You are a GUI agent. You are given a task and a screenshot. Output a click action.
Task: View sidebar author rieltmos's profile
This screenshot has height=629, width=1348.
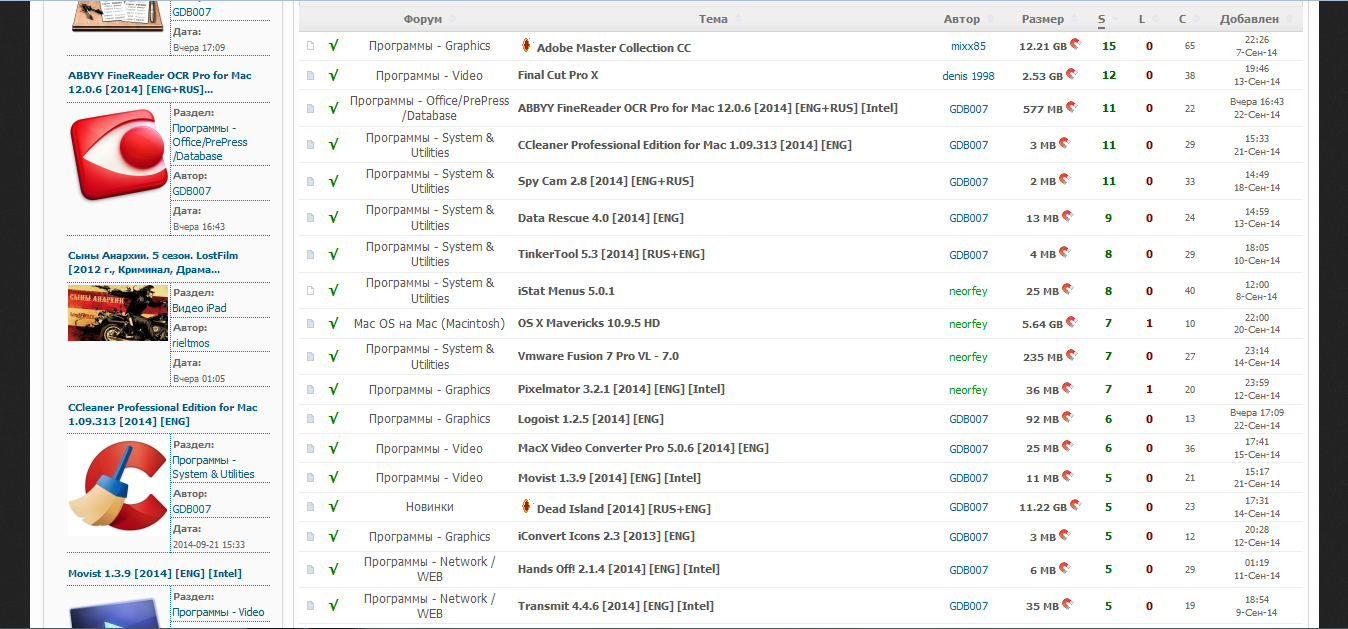click(191, 343)
